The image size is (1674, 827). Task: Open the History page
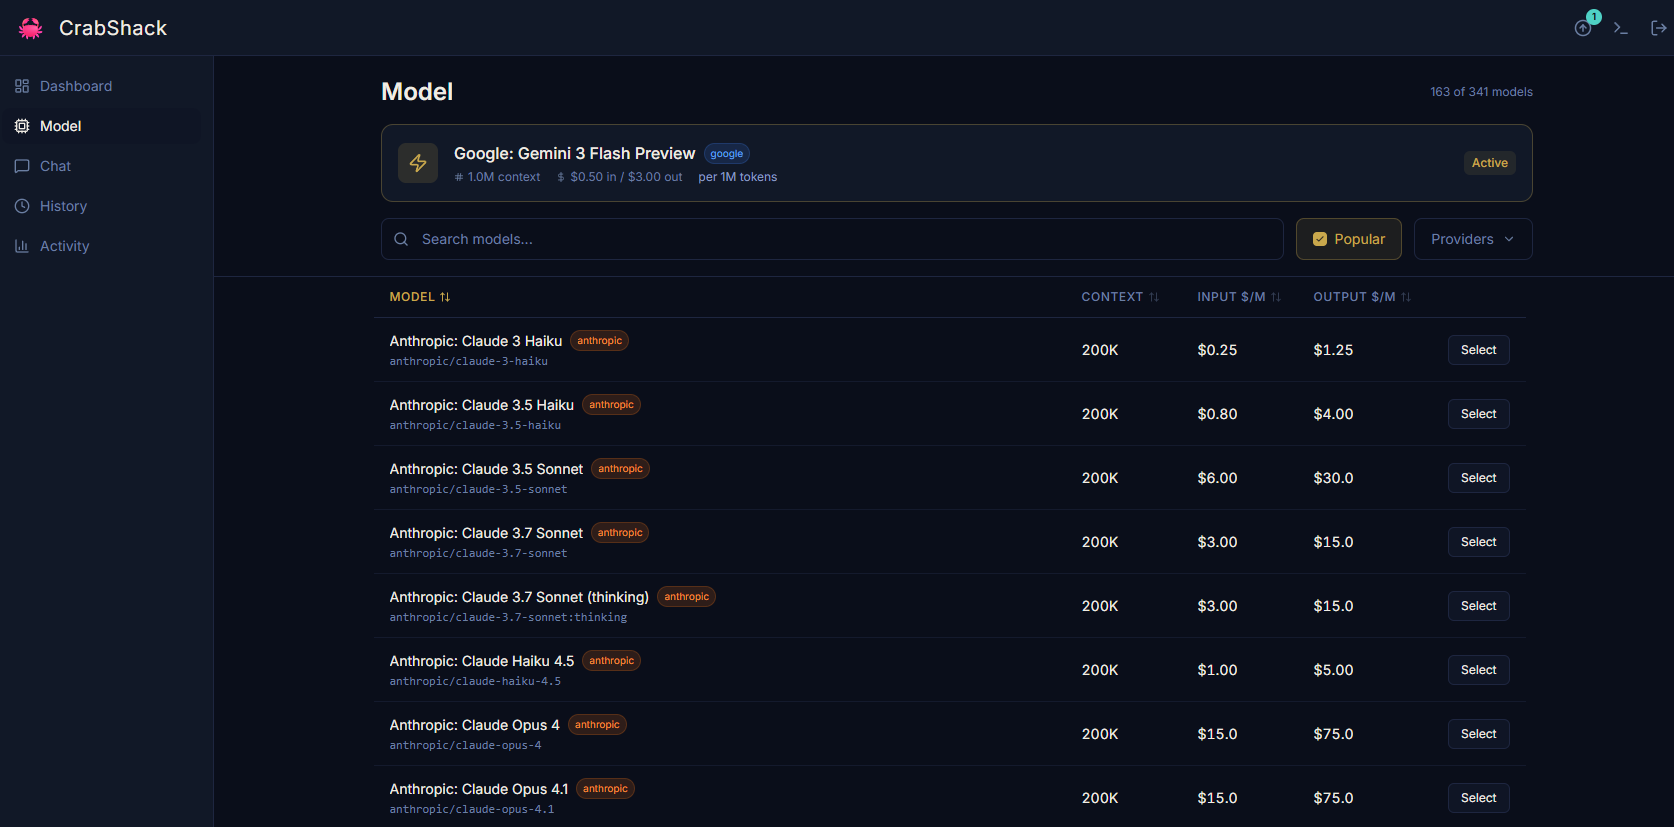100,206
